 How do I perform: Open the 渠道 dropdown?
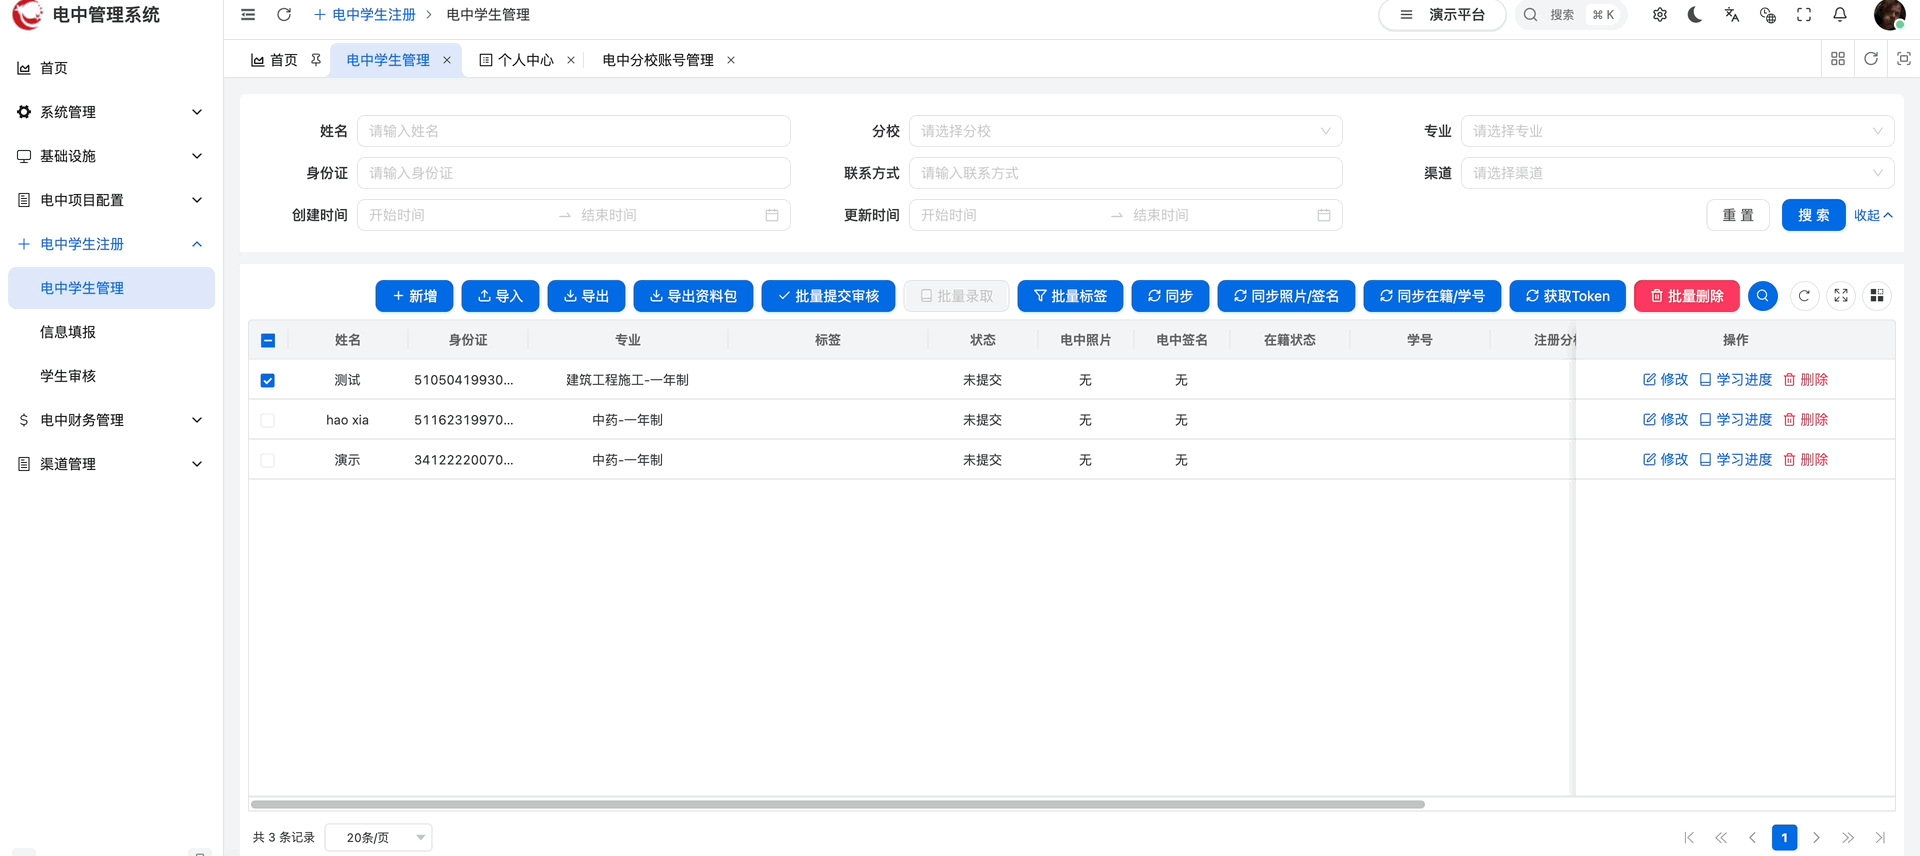click(x=1677, y=173)
